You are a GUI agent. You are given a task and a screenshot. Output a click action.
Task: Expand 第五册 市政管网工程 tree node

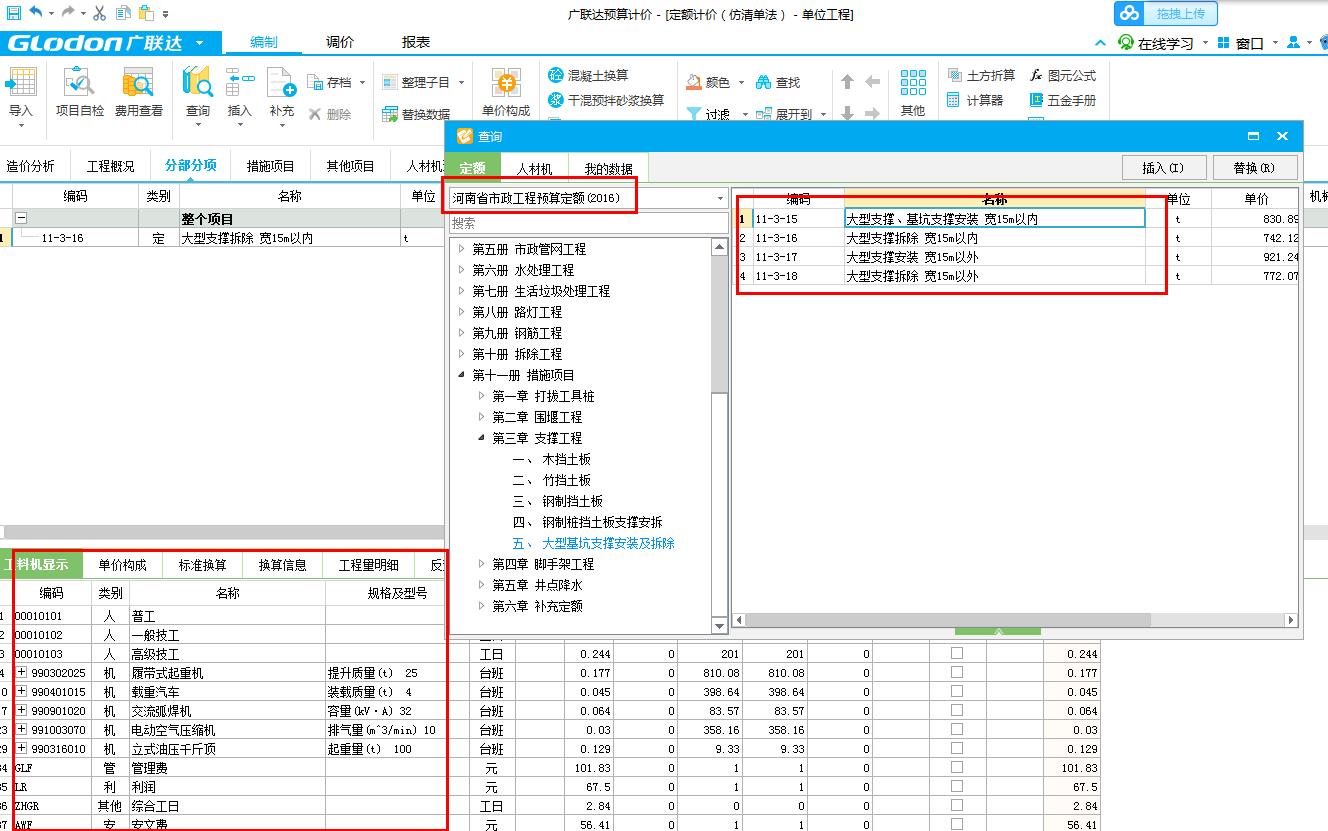[x=461, y=249]
